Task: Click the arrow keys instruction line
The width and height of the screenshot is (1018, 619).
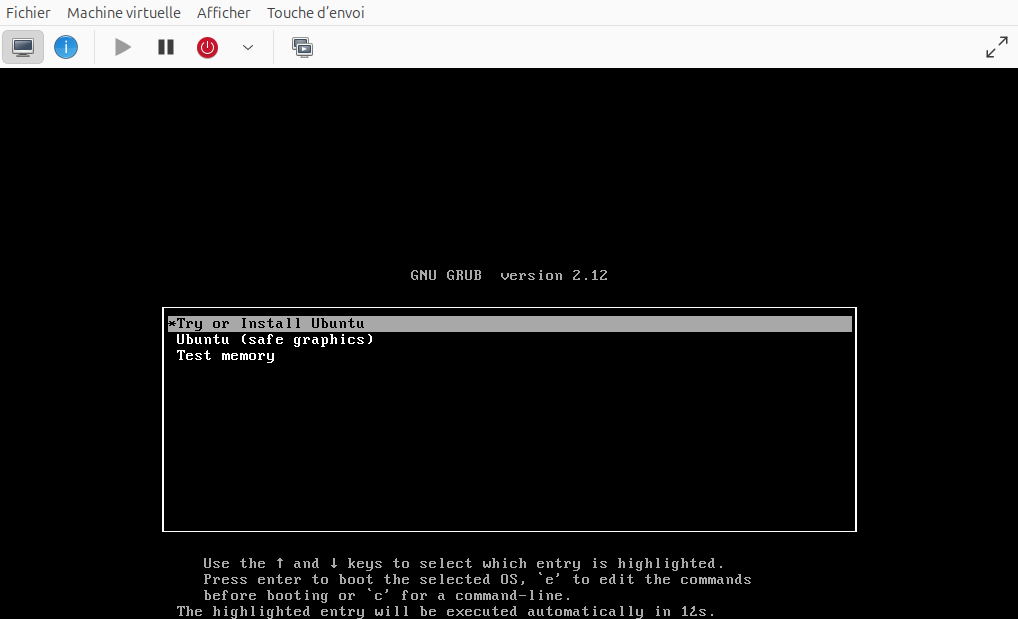Action: [463, 564]
